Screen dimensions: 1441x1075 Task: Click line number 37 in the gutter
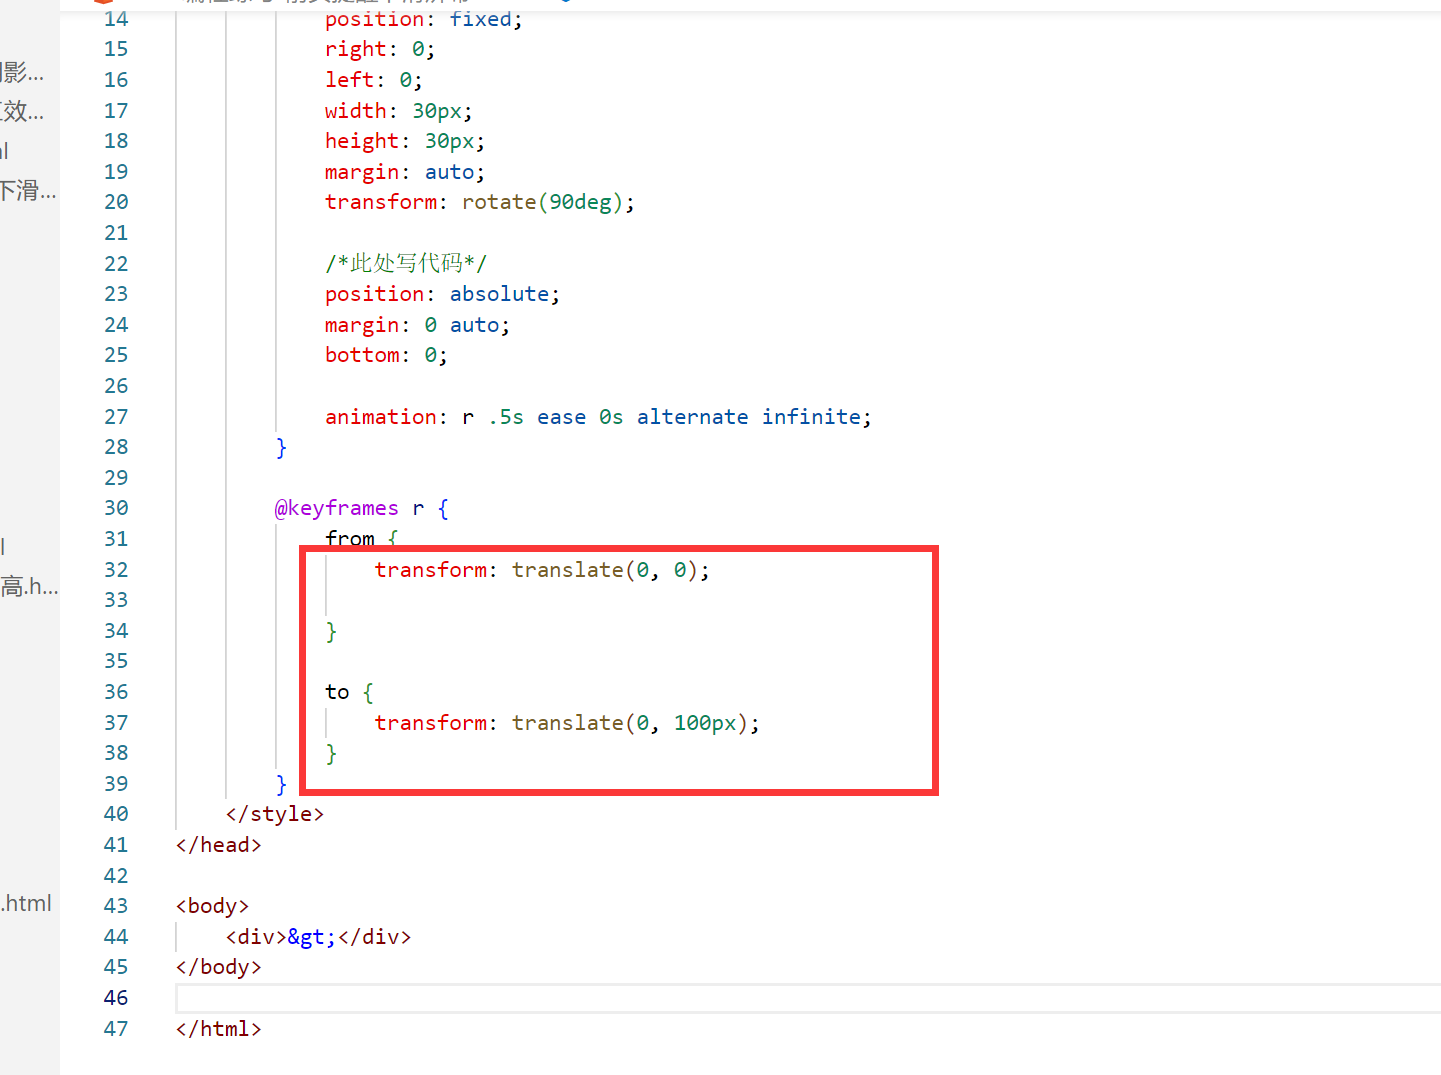pyautogui.click(x=116, y=723)
